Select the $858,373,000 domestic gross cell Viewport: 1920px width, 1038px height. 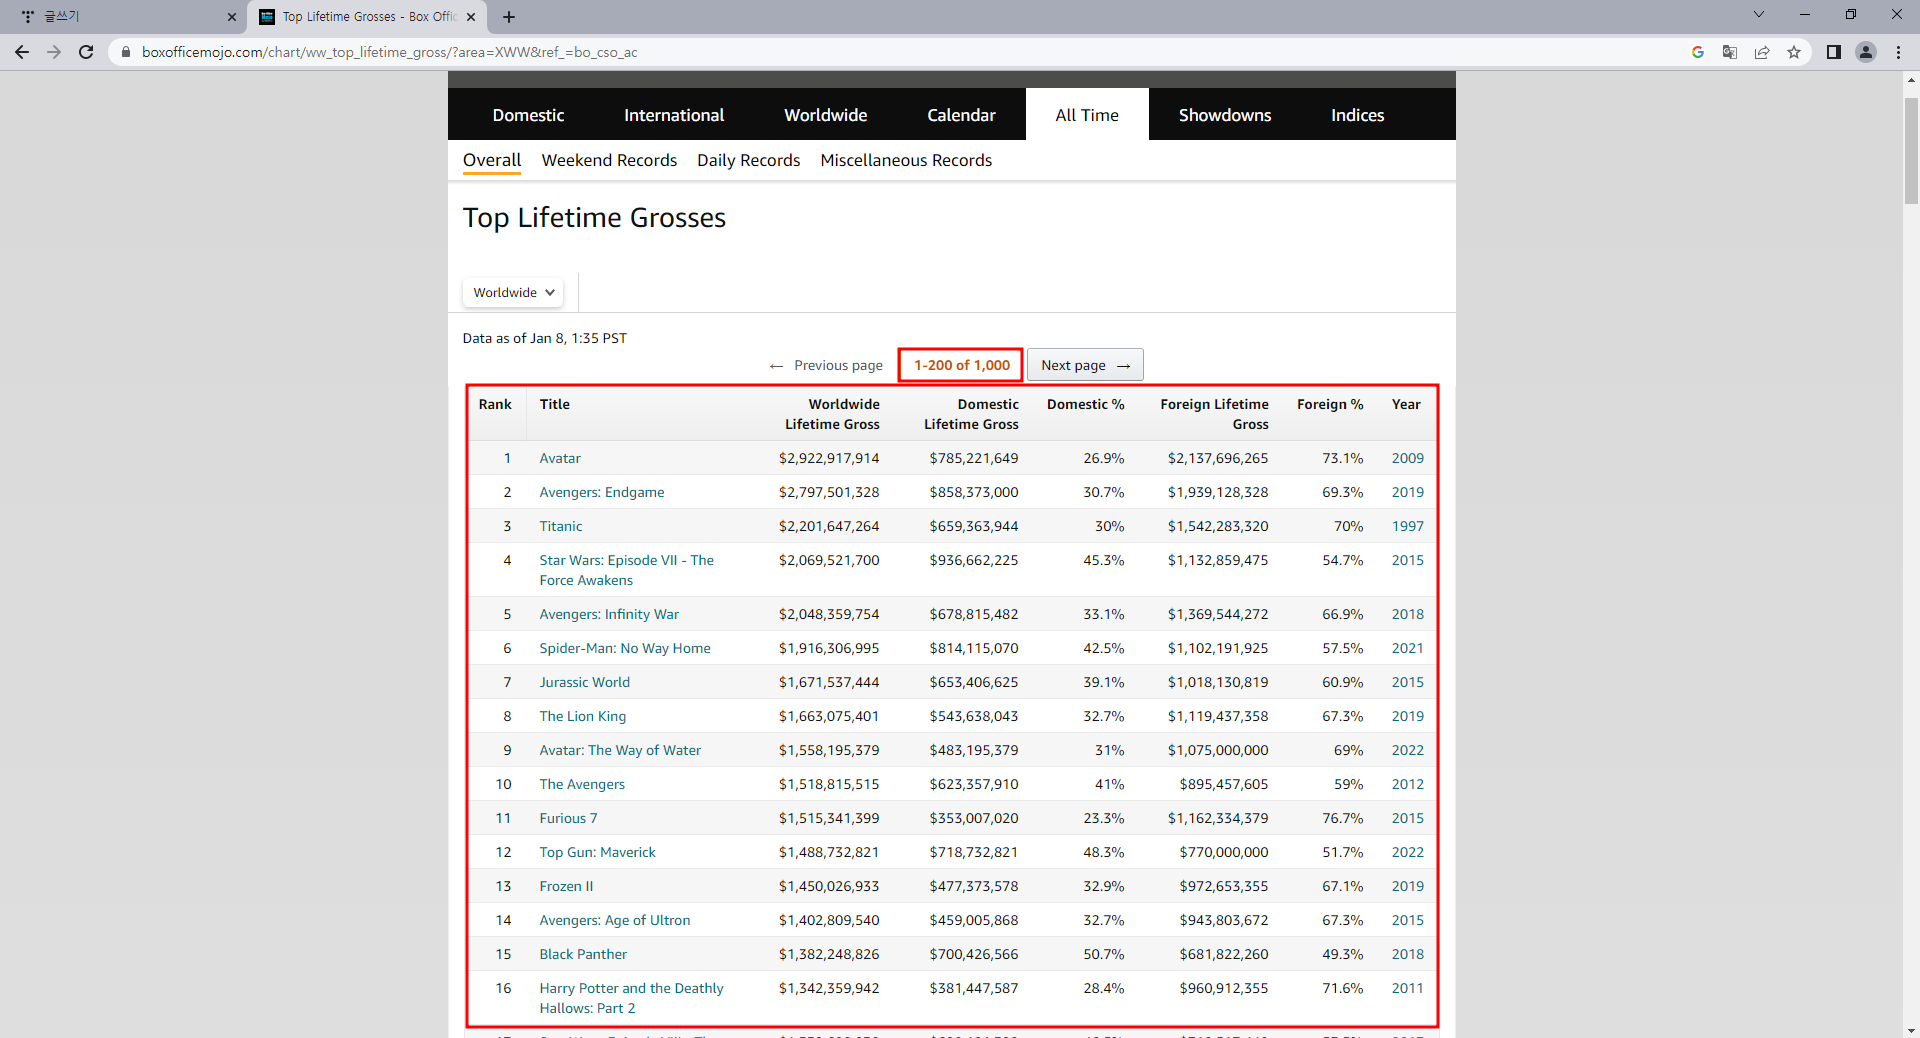(x=974, y=492)
